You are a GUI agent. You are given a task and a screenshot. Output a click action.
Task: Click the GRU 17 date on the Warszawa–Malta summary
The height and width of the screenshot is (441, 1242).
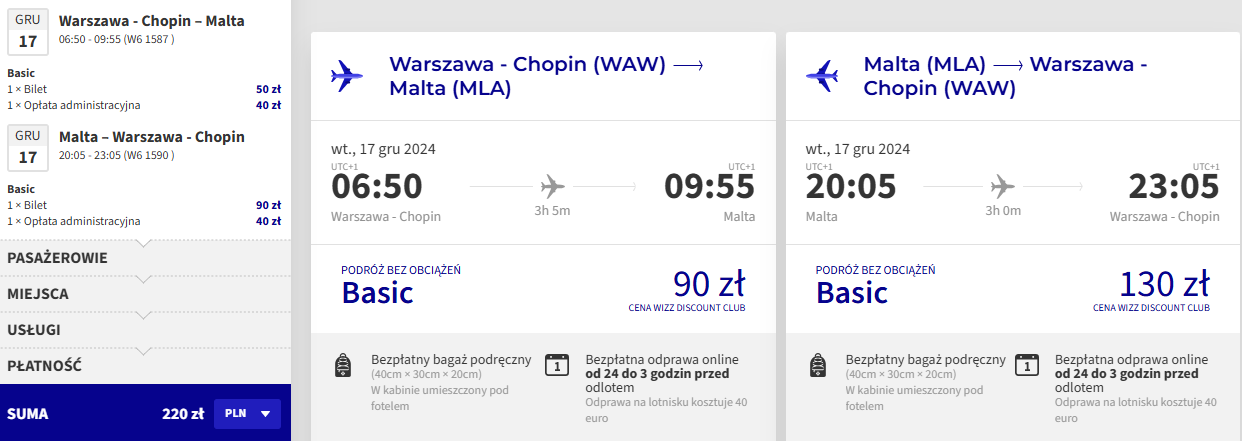[28, 30]
